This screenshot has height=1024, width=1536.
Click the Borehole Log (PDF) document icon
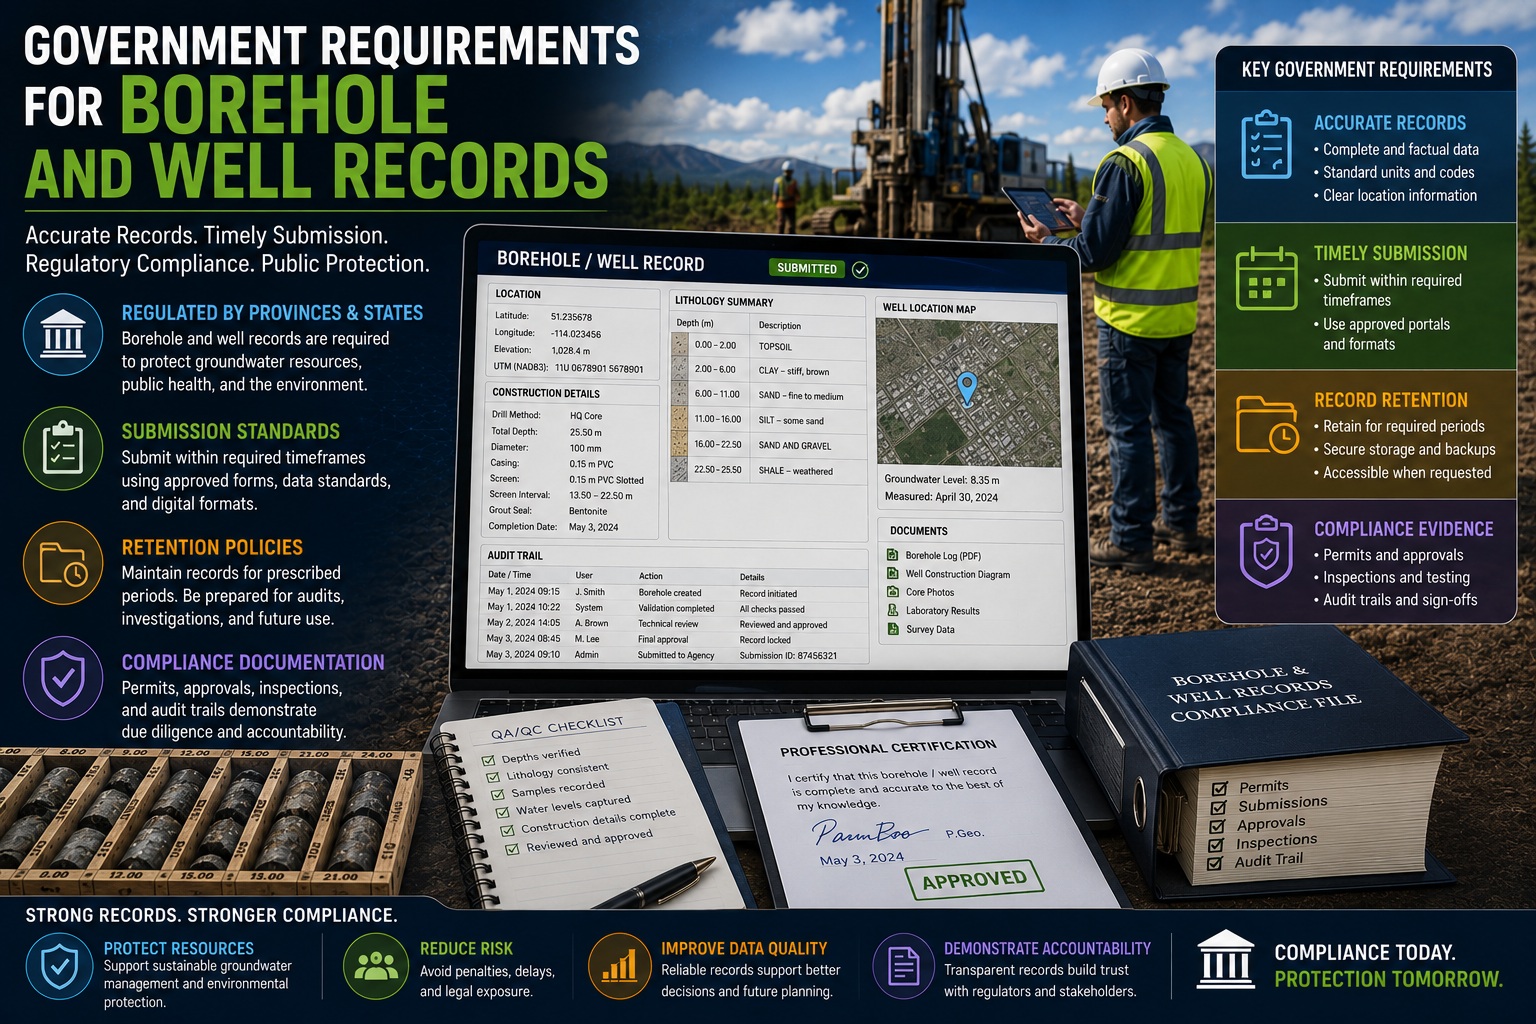coord(893,555)
